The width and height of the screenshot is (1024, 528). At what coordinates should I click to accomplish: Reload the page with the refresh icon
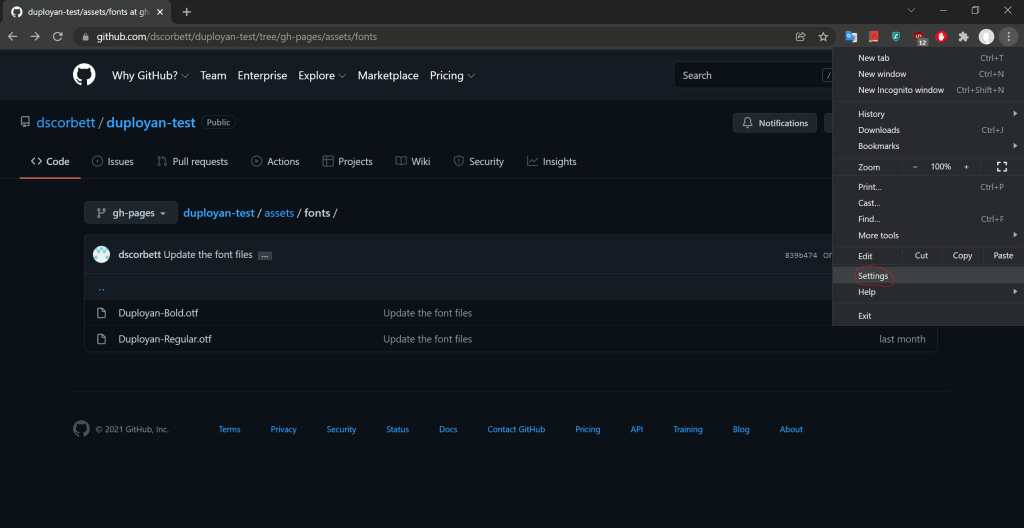tap(58, 37)
